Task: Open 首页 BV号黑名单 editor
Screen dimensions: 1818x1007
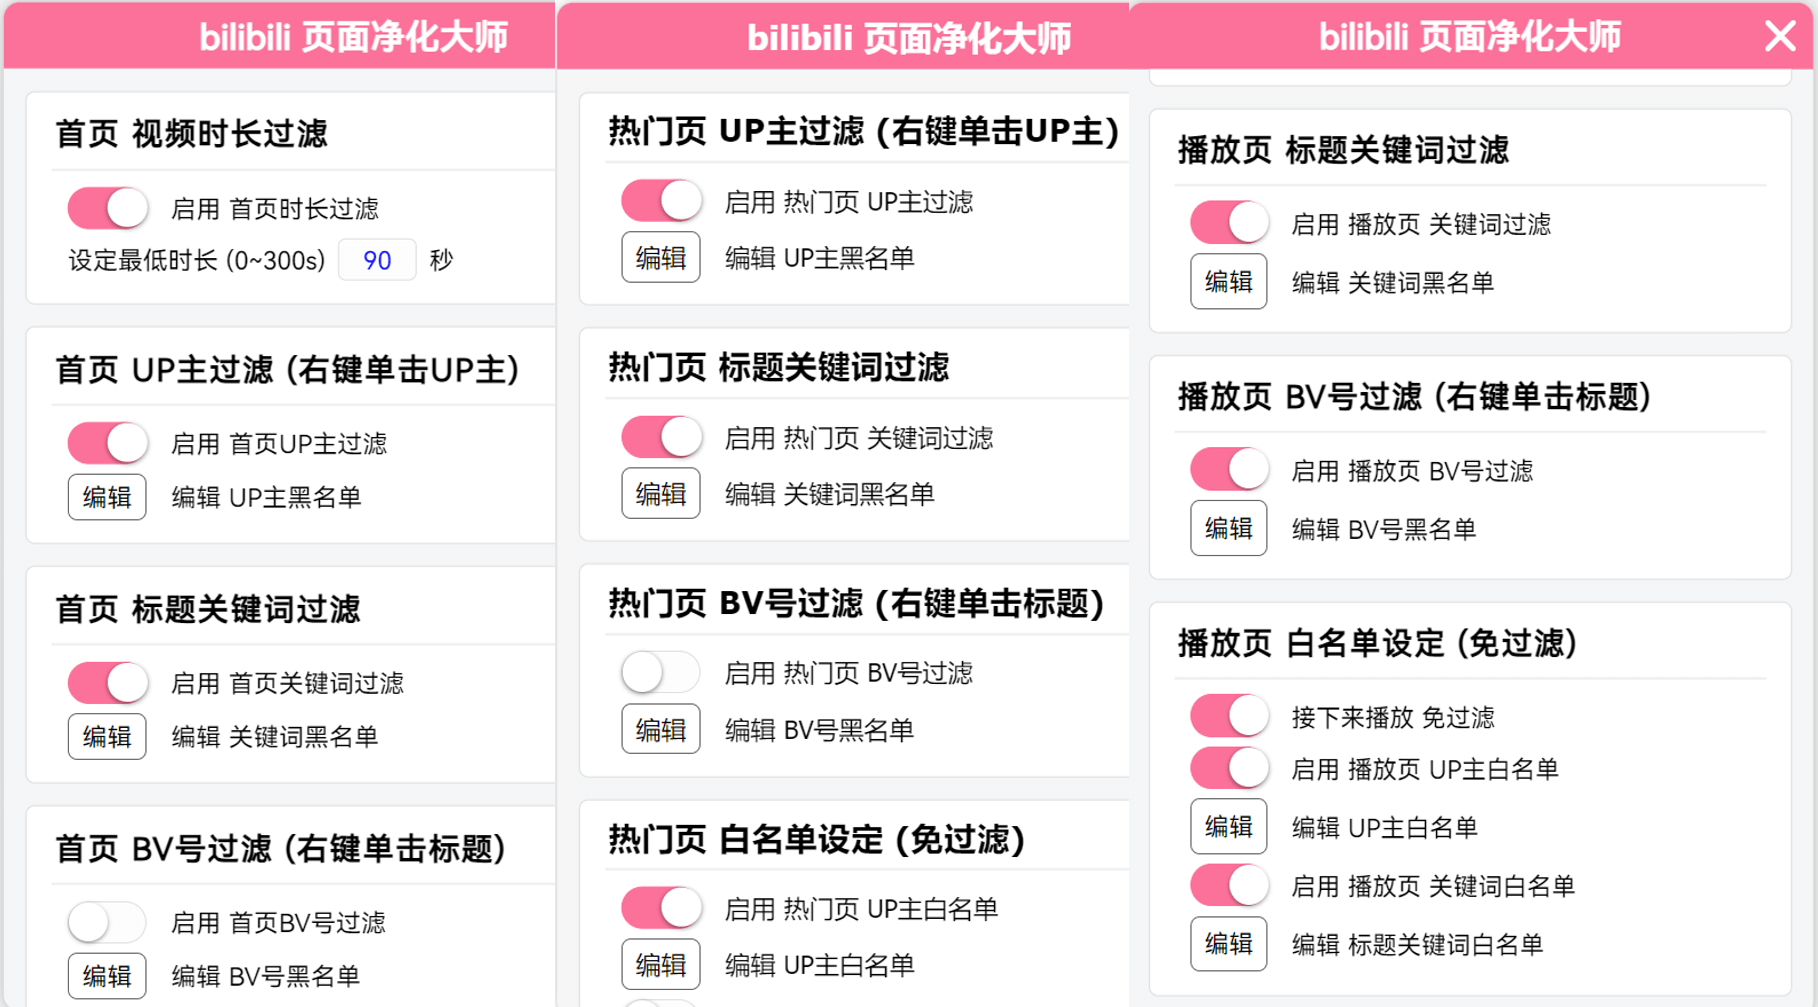Action: (x=107, y=976)
